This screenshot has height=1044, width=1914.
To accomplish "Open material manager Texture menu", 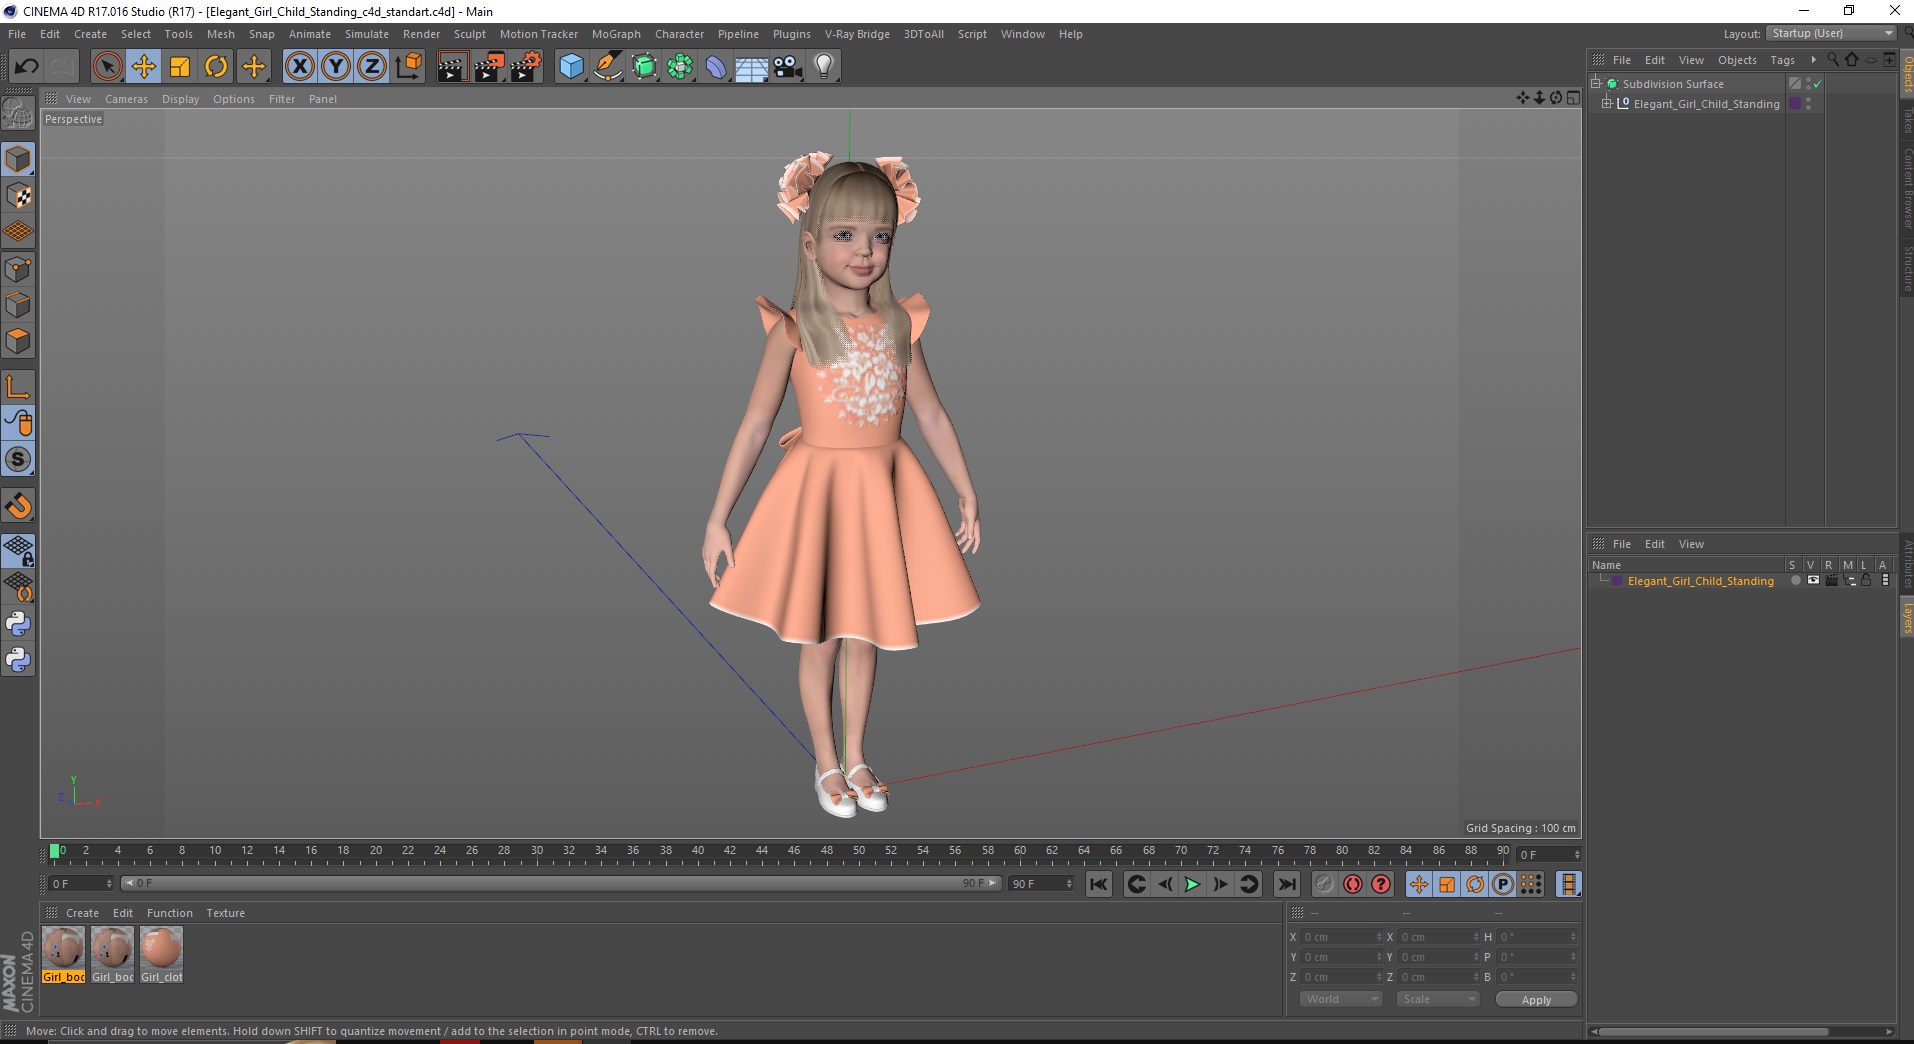I will pos(225,913).
